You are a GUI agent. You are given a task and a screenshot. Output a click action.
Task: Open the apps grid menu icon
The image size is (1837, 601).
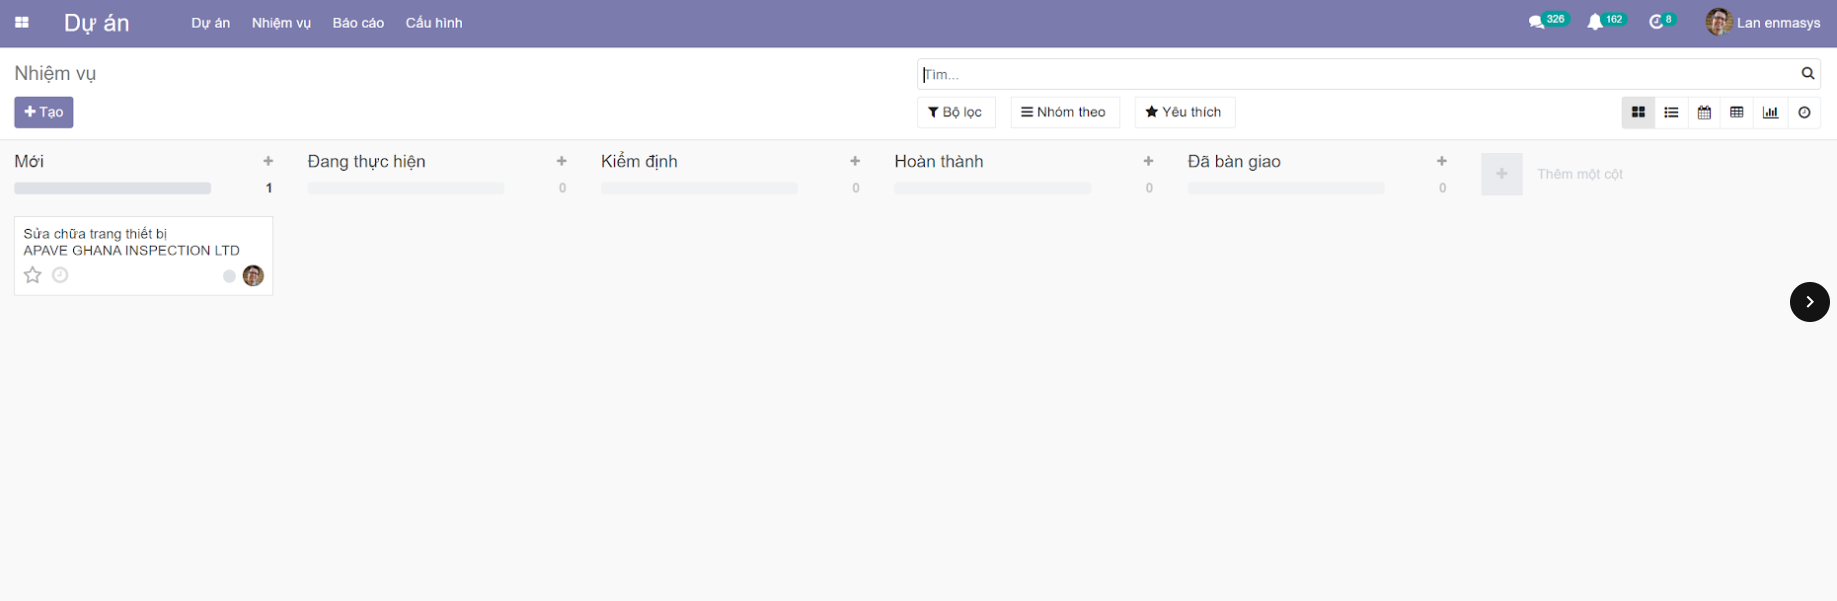22,23
